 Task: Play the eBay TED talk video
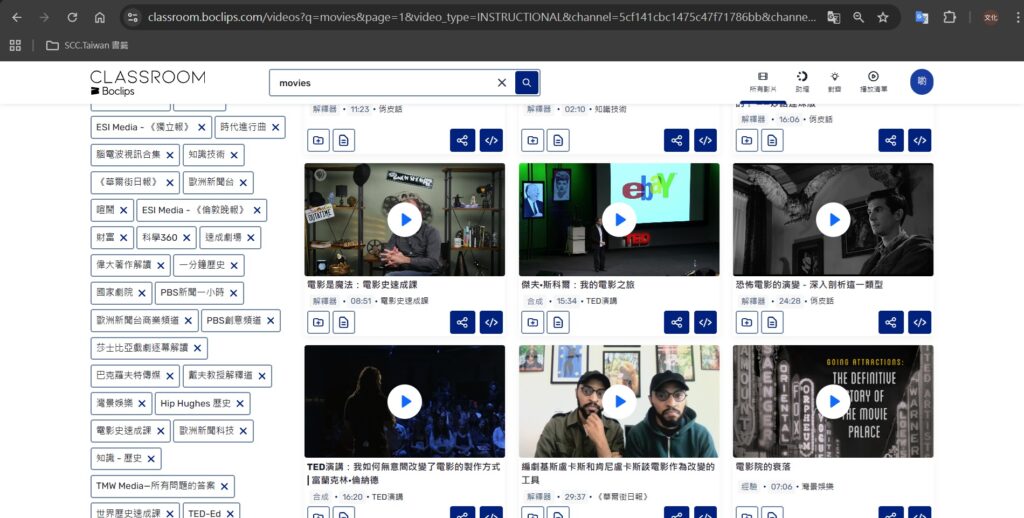[618, 220]
